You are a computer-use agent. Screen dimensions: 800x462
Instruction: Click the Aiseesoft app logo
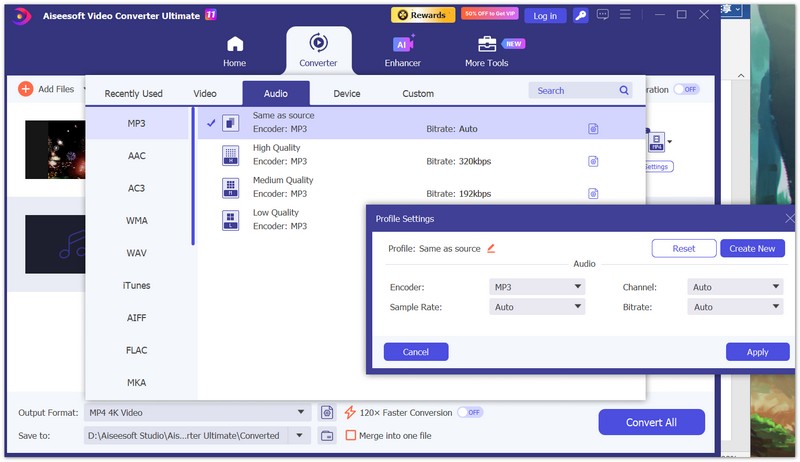21,16
